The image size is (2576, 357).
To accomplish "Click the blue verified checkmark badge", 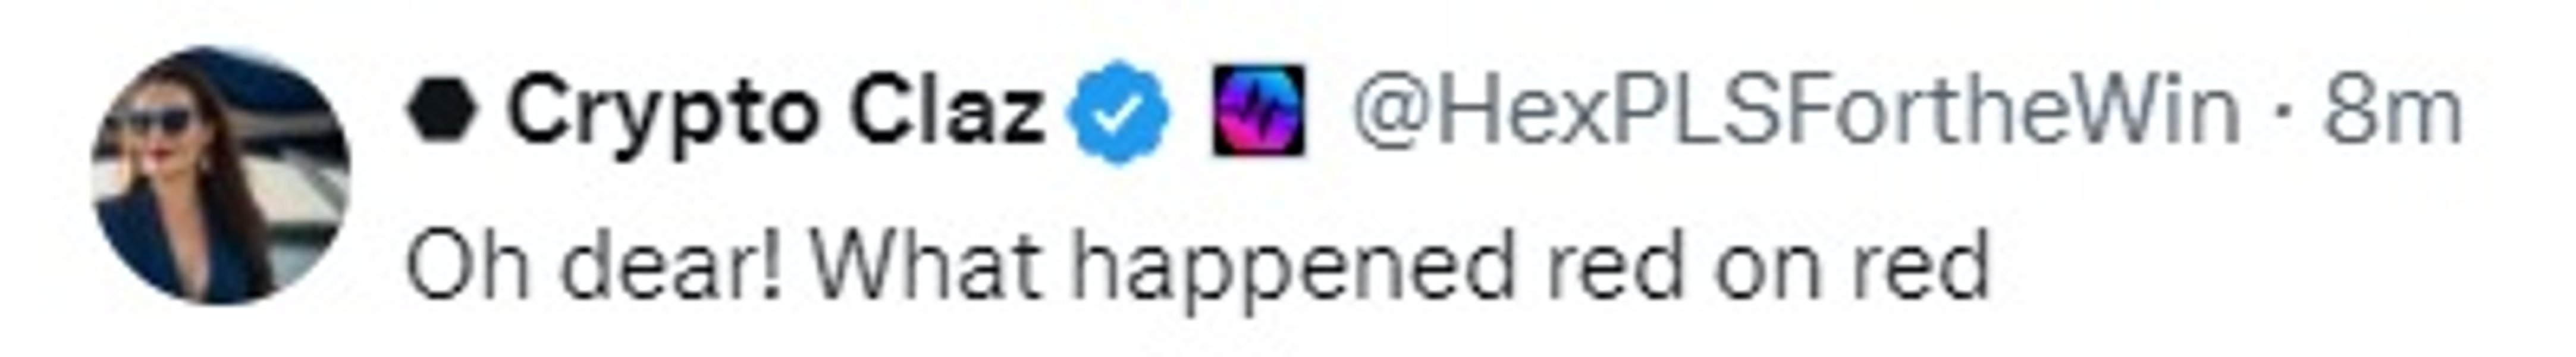I will coord(1119,113).
